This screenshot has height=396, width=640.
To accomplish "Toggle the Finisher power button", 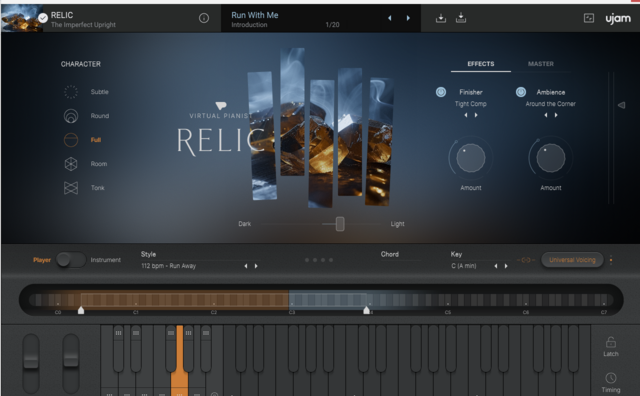I will pos(441,92).
